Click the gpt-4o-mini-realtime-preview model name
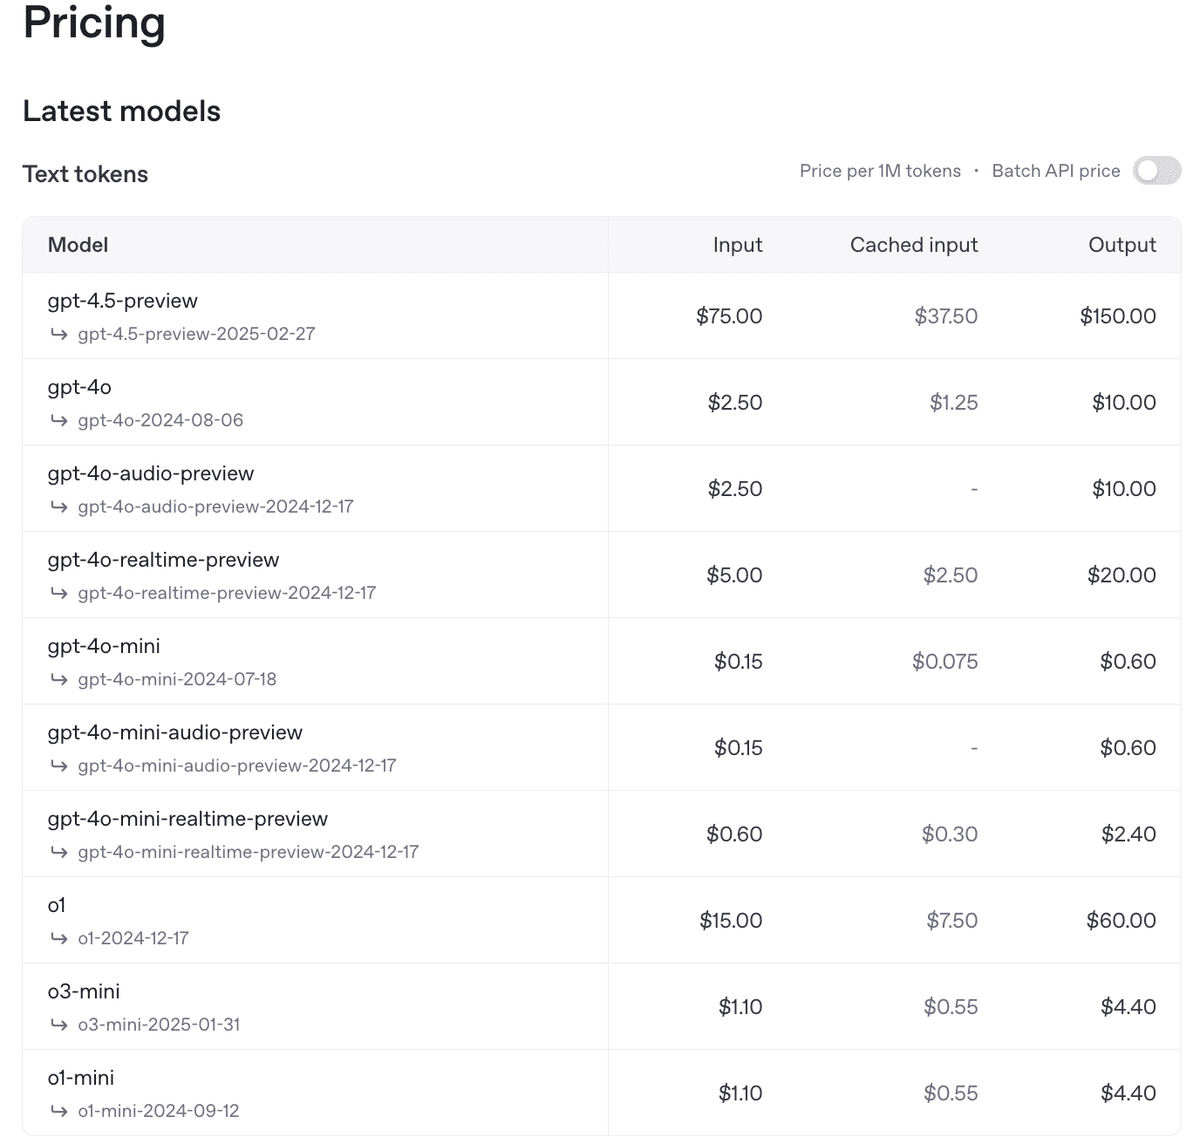Image resolution: width=1200 pixels, height=1136 pixels. coord(187,819)
